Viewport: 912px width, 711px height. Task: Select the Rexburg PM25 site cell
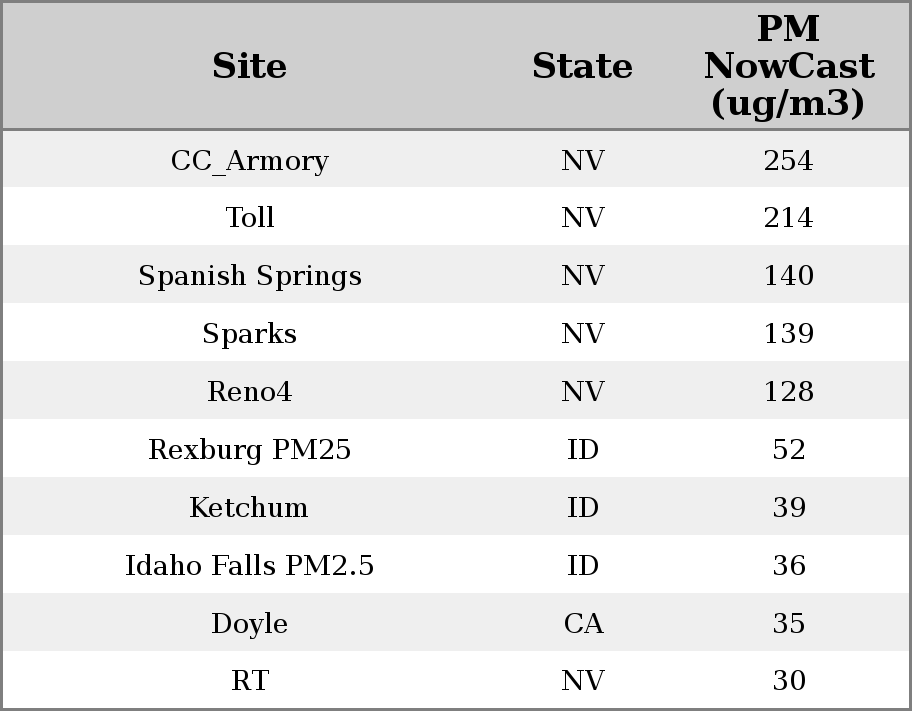(x=249, y=450)
